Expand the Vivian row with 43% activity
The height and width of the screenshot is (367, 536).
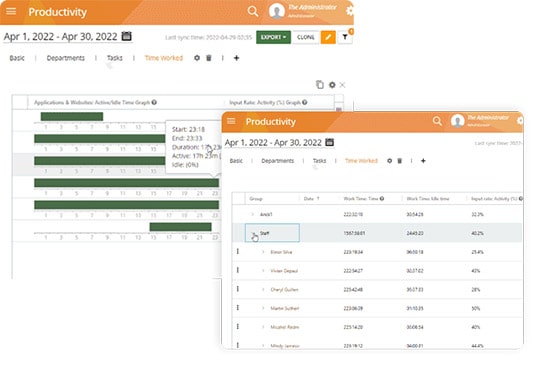(263, 271)
